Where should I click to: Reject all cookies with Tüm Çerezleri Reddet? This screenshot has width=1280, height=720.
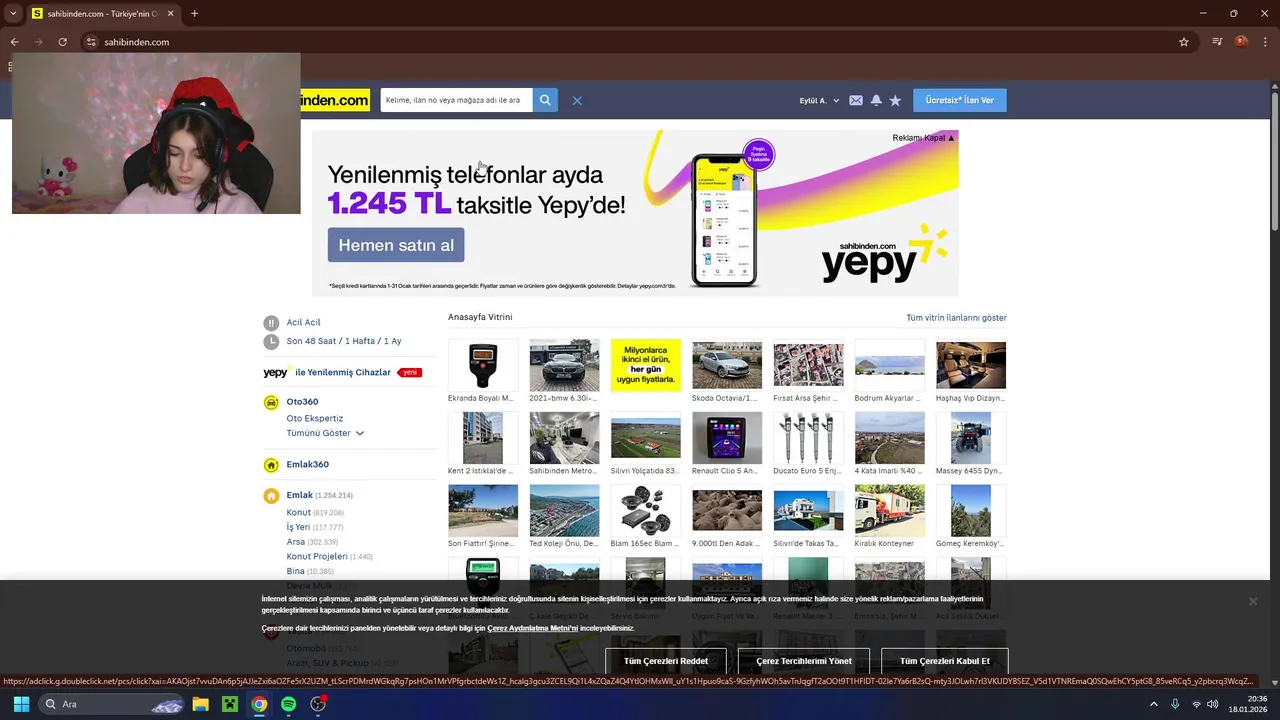pos(666,661)
